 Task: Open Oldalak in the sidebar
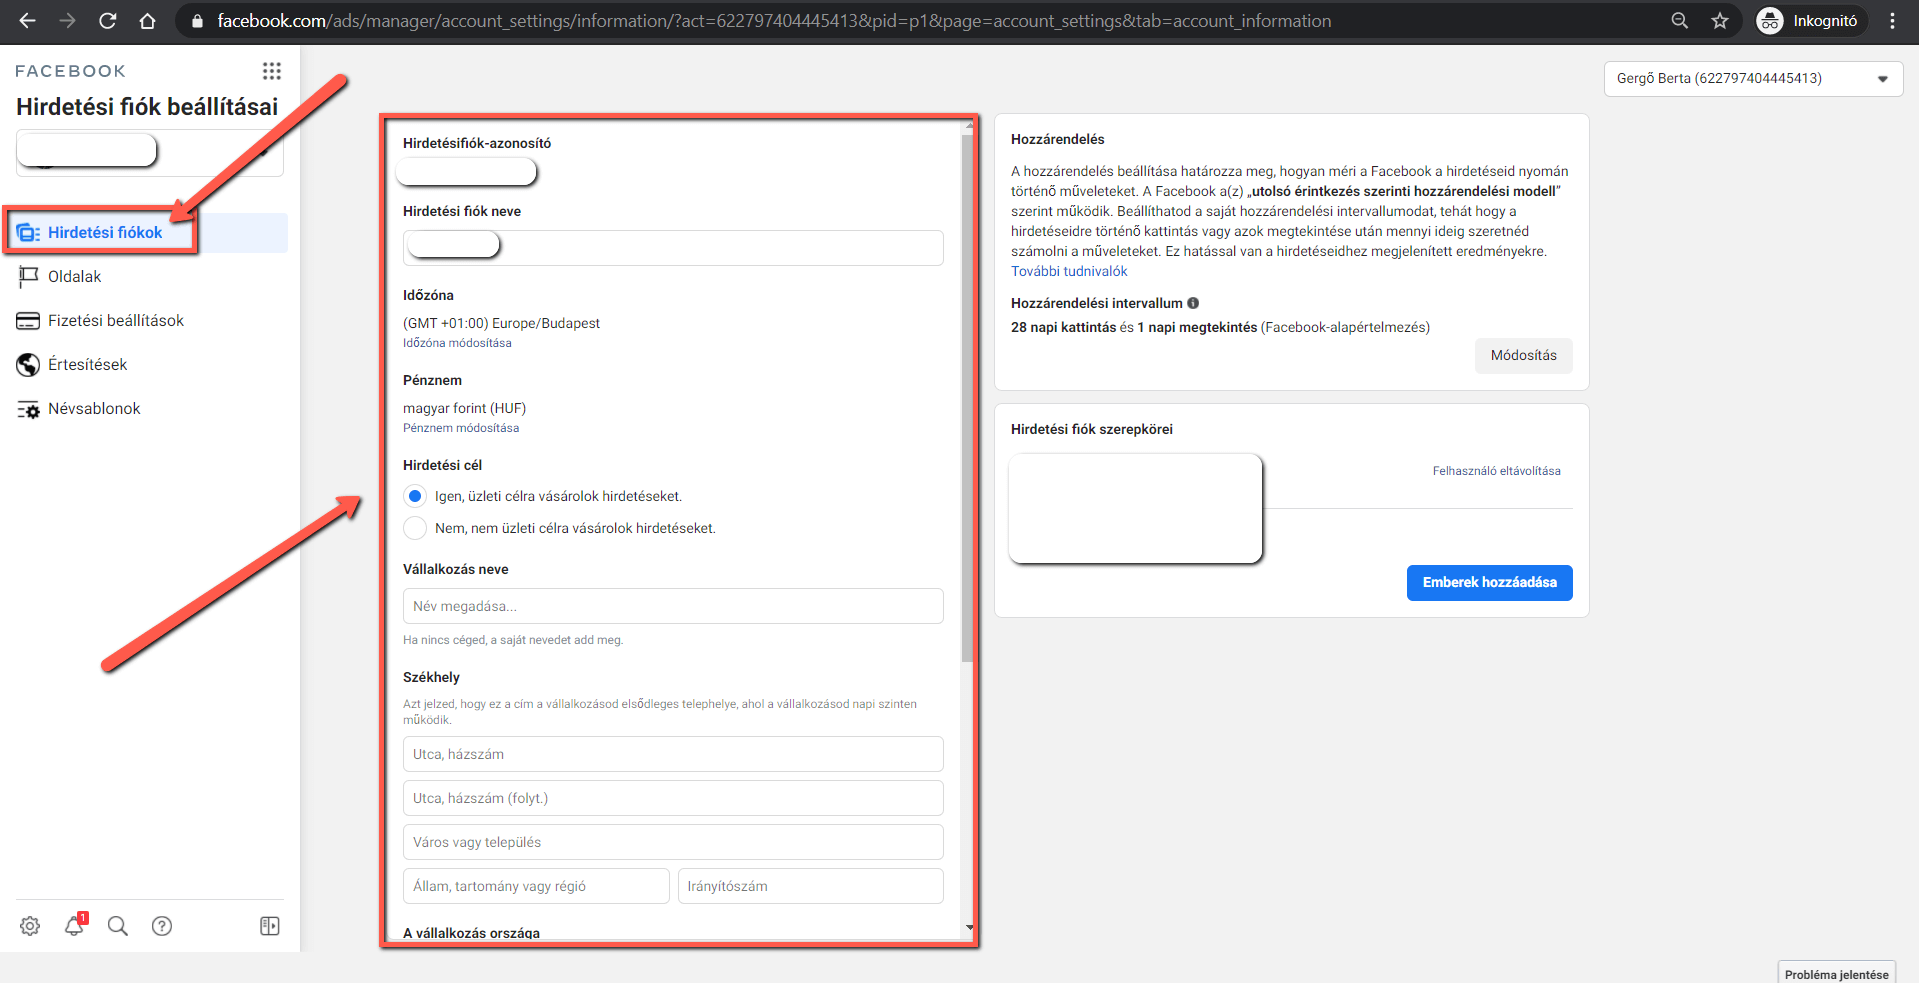click(74, 277)
